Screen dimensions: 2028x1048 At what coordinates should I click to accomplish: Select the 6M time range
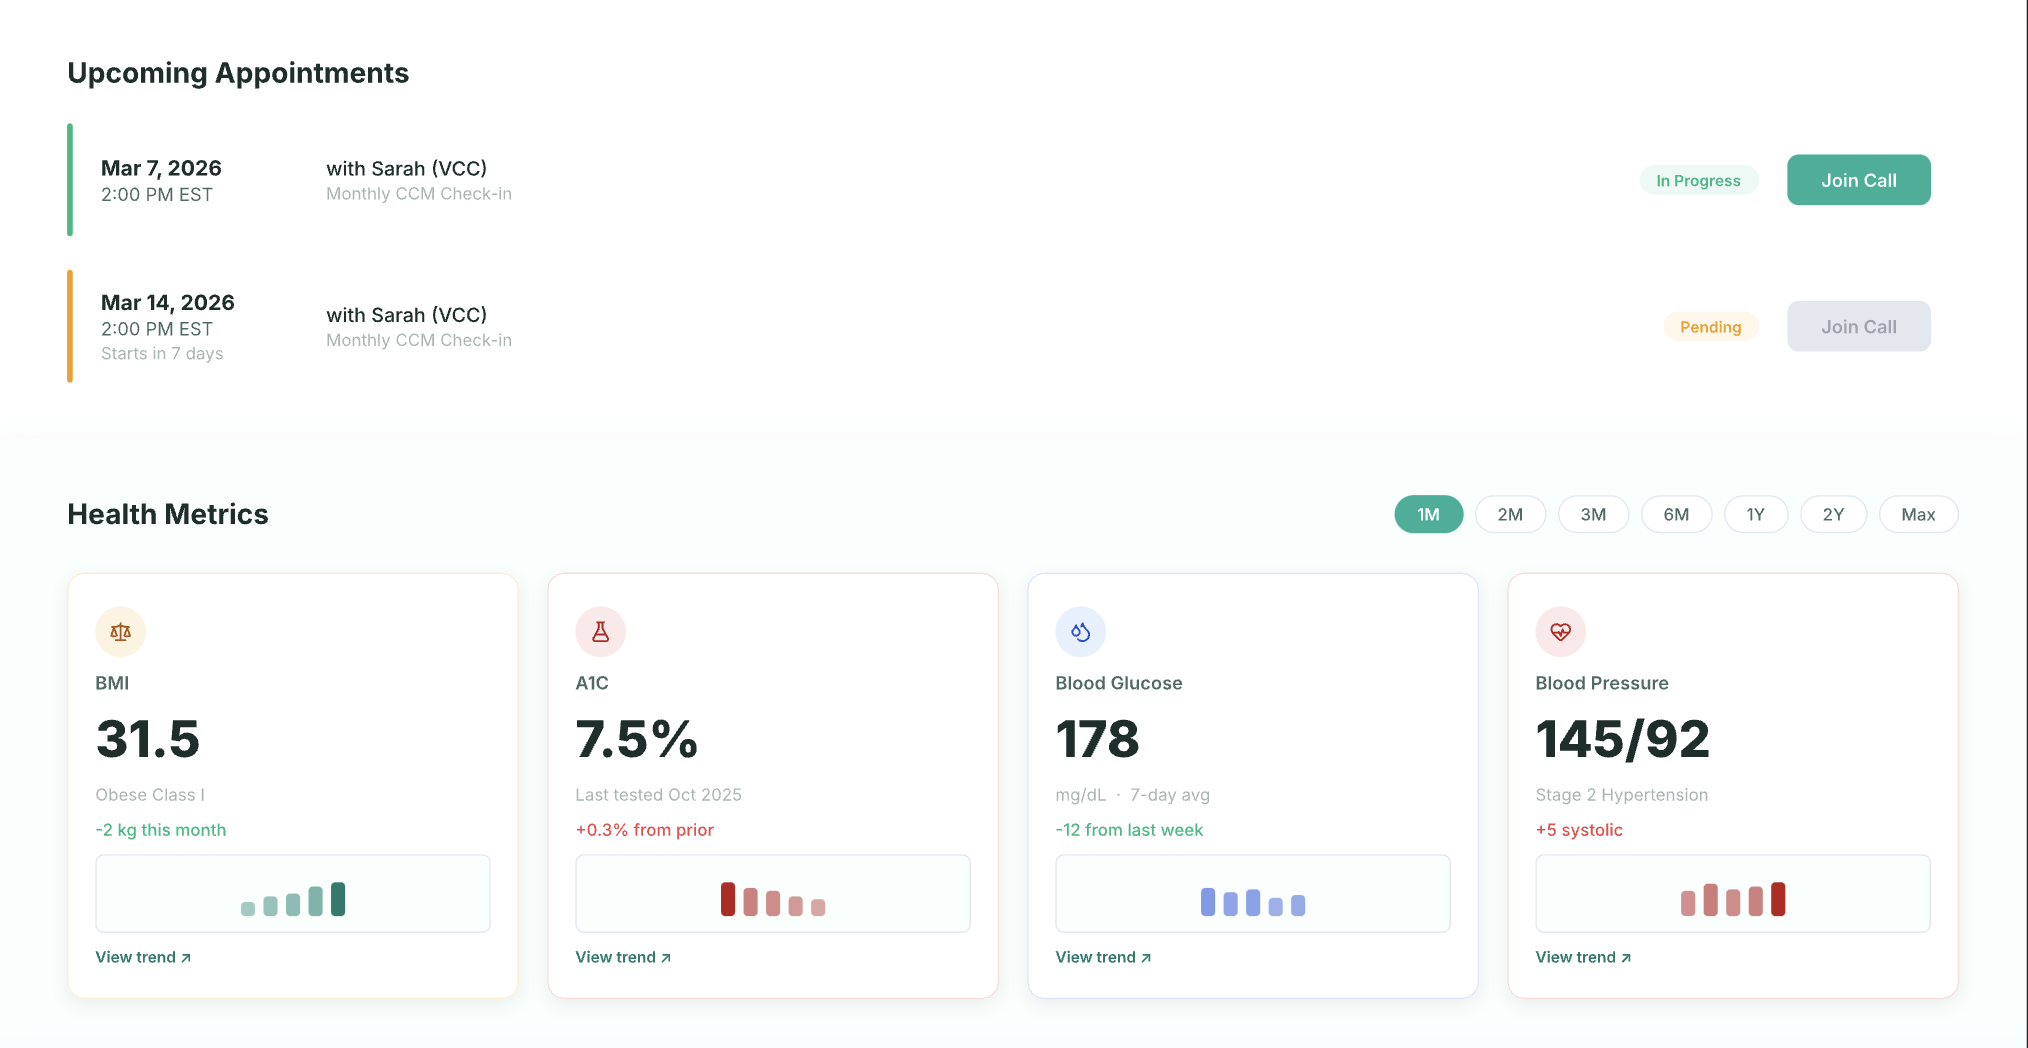pyautogui.click(x=1676, y=514)
